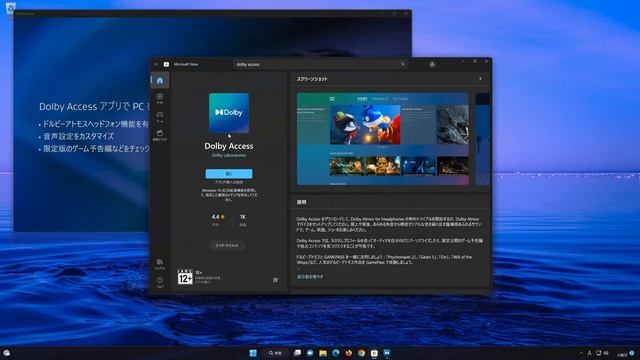Close the Dolby Access background window

point(406,13)
